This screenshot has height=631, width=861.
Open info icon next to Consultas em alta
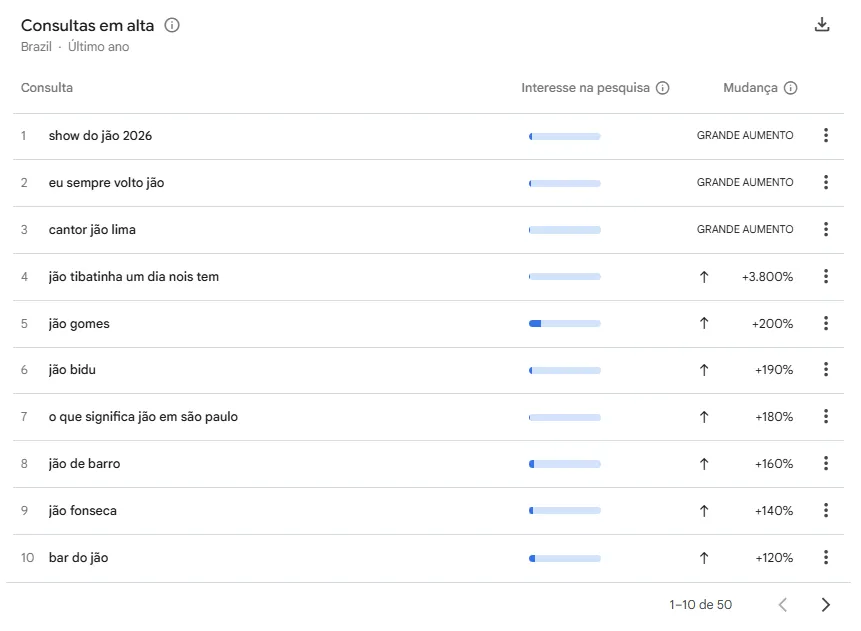click(x=172, y=25)
